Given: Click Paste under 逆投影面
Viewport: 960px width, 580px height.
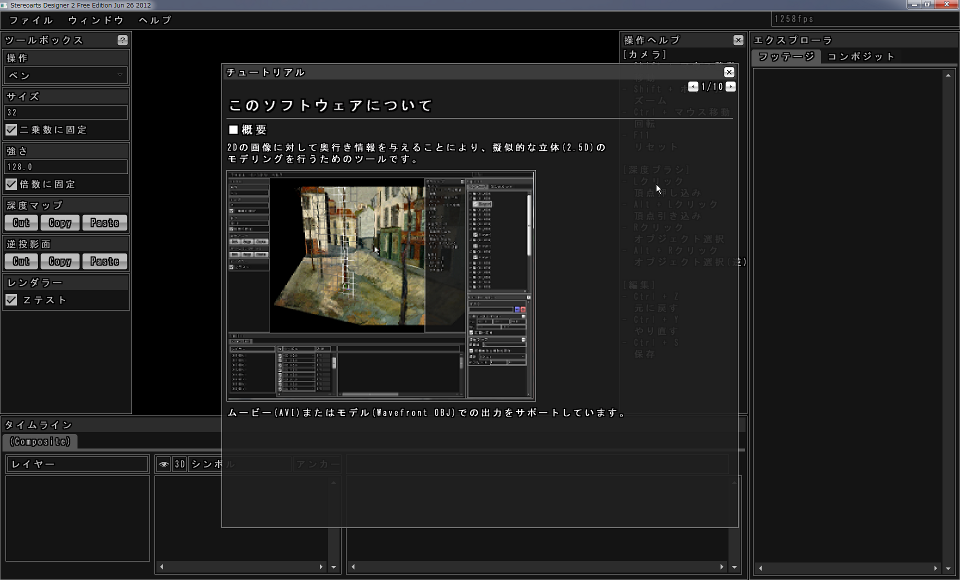Looking at the screenshot, I should pos(105,262).
